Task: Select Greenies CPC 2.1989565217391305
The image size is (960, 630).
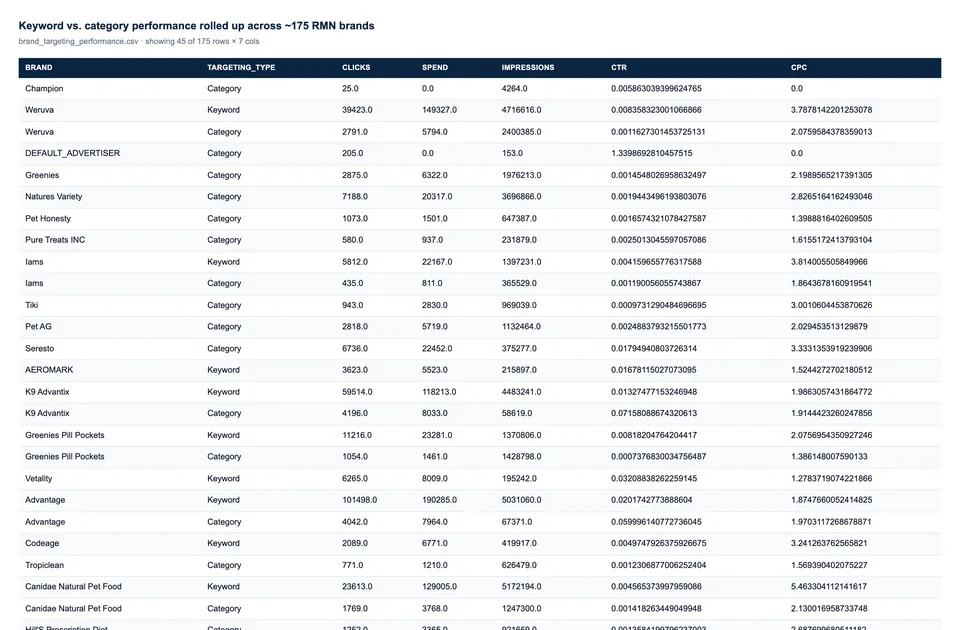Action: tap(831, 175)
